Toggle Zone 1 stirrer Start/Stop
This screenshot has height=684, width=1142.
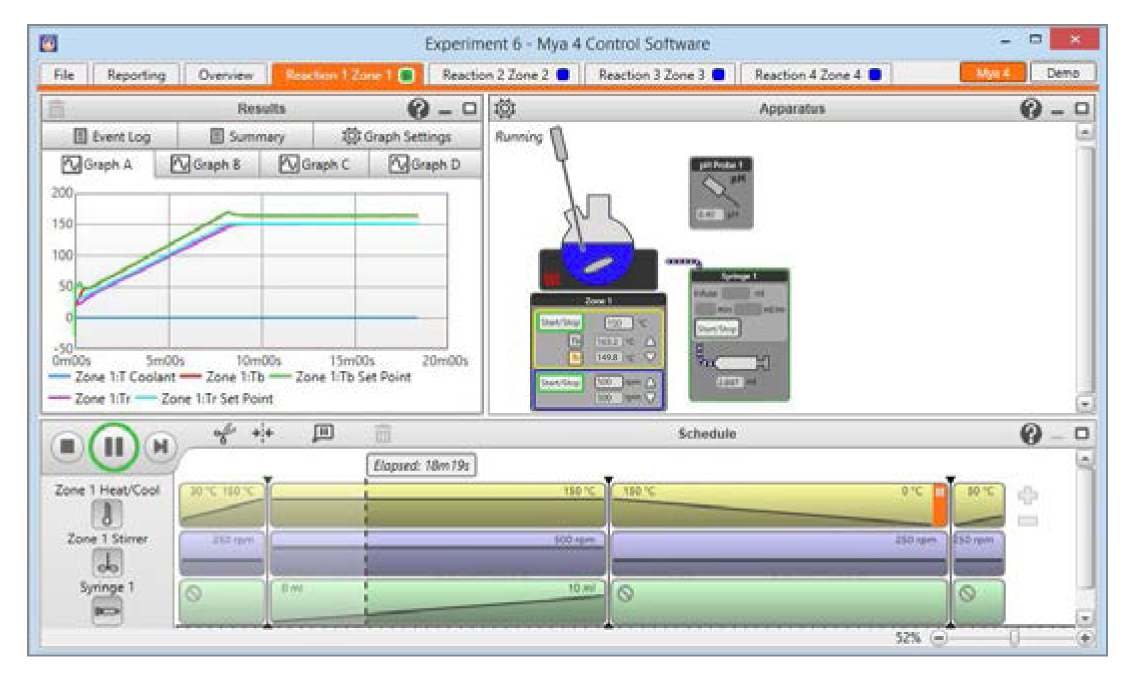click(x=559, y=382)
